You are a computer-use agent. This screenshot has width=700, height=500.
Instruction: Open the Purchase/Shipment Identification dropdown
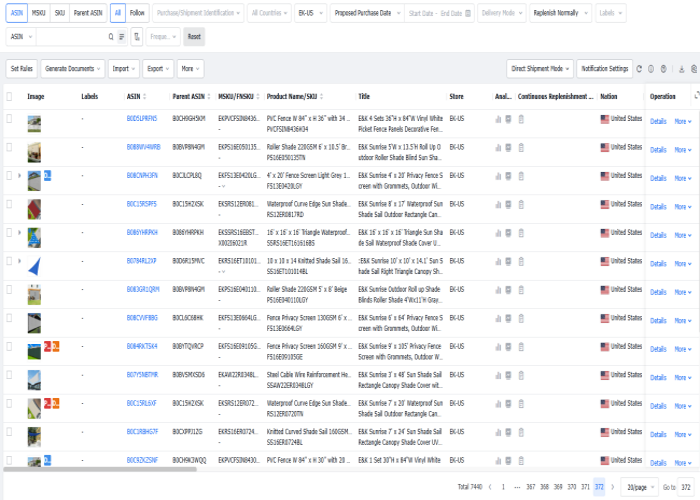[198, 13]
